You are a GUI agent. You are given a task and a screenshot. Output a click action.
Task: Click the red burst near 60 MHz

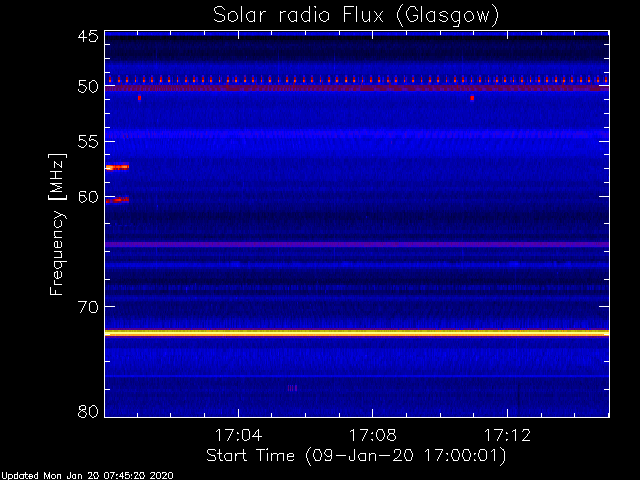pyautogui.click(x=118, y=200)
